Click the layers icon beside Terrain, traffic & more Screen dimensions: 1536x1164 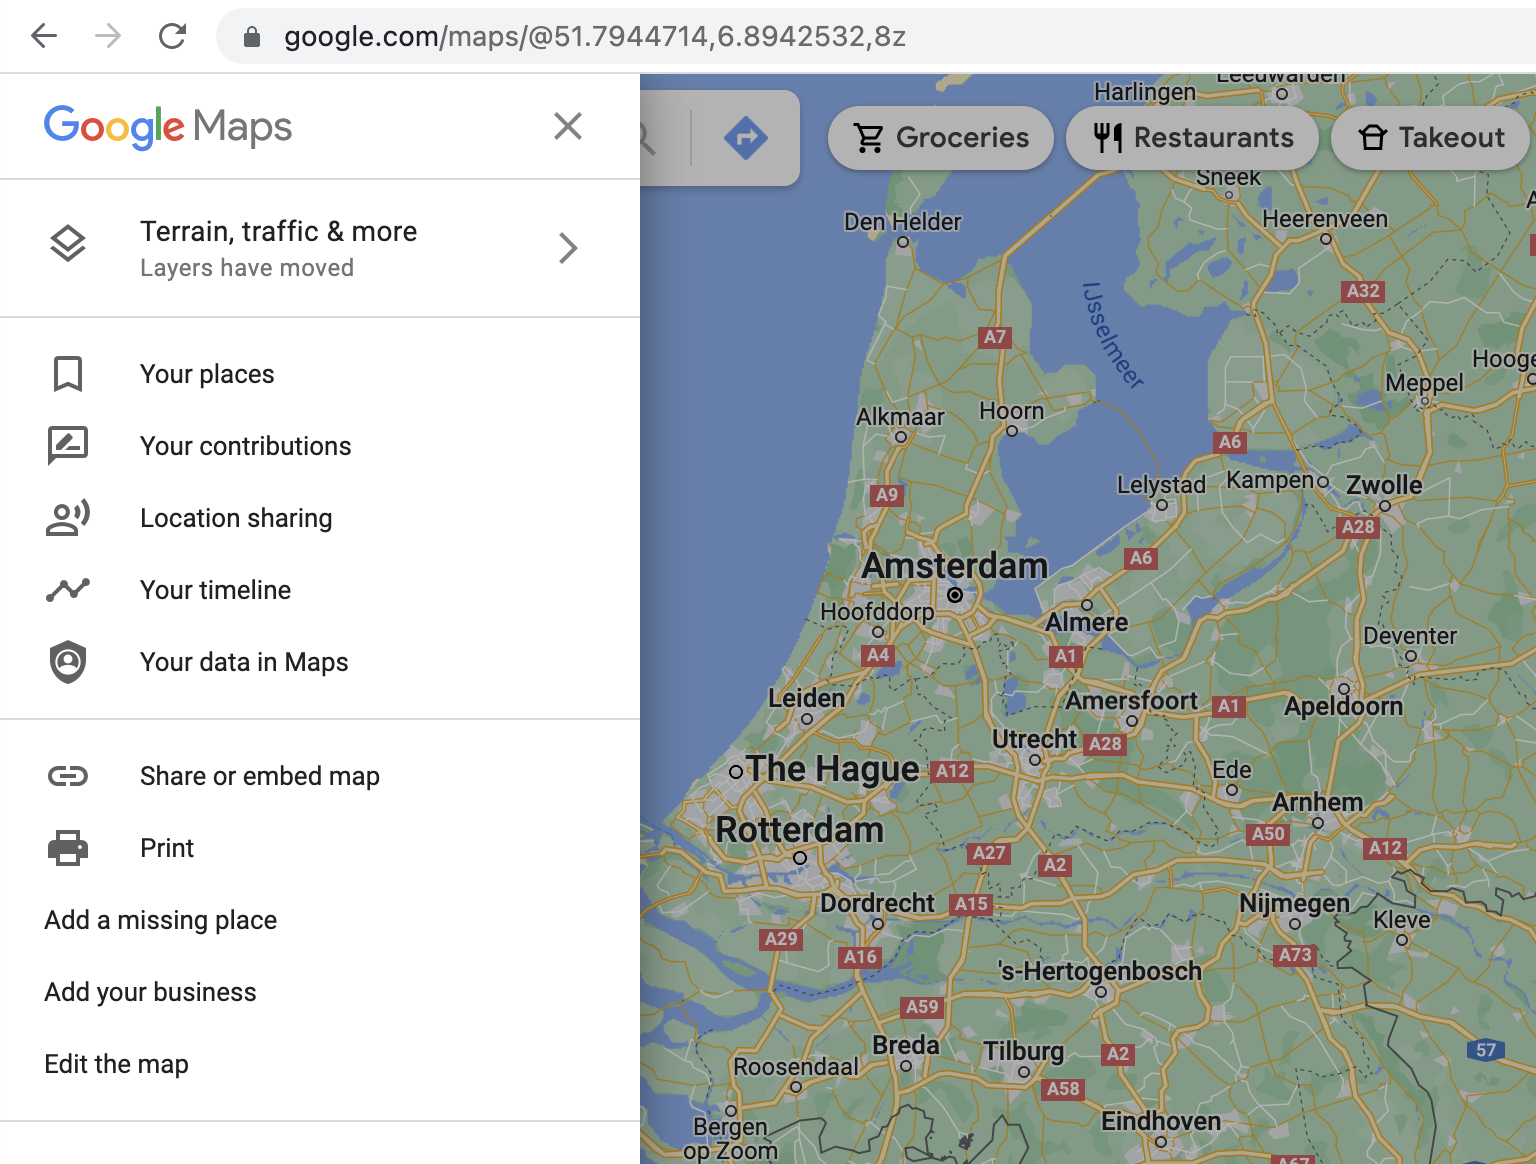click(x=68, y=245)
